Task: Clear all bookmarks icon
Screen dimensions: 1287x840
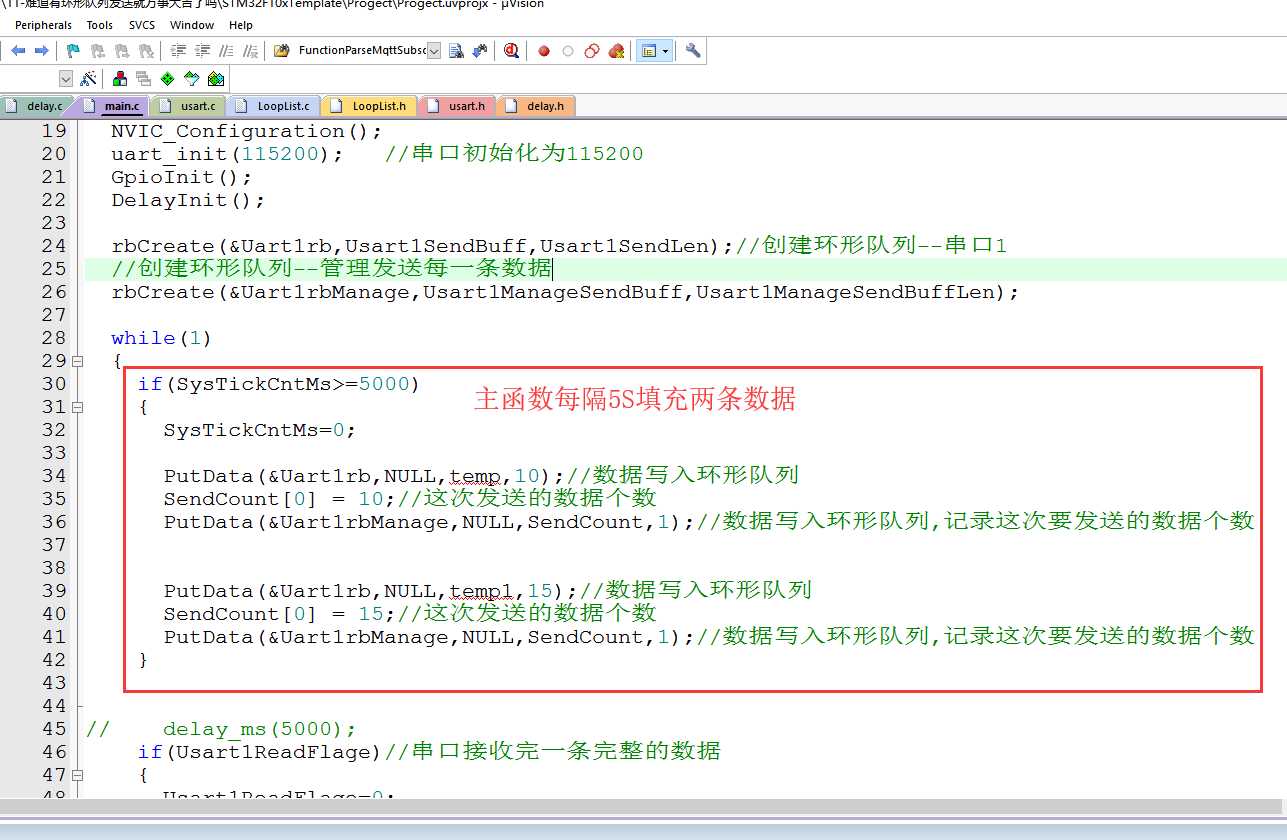Action: pyautogui.click(x=146, y=51)
